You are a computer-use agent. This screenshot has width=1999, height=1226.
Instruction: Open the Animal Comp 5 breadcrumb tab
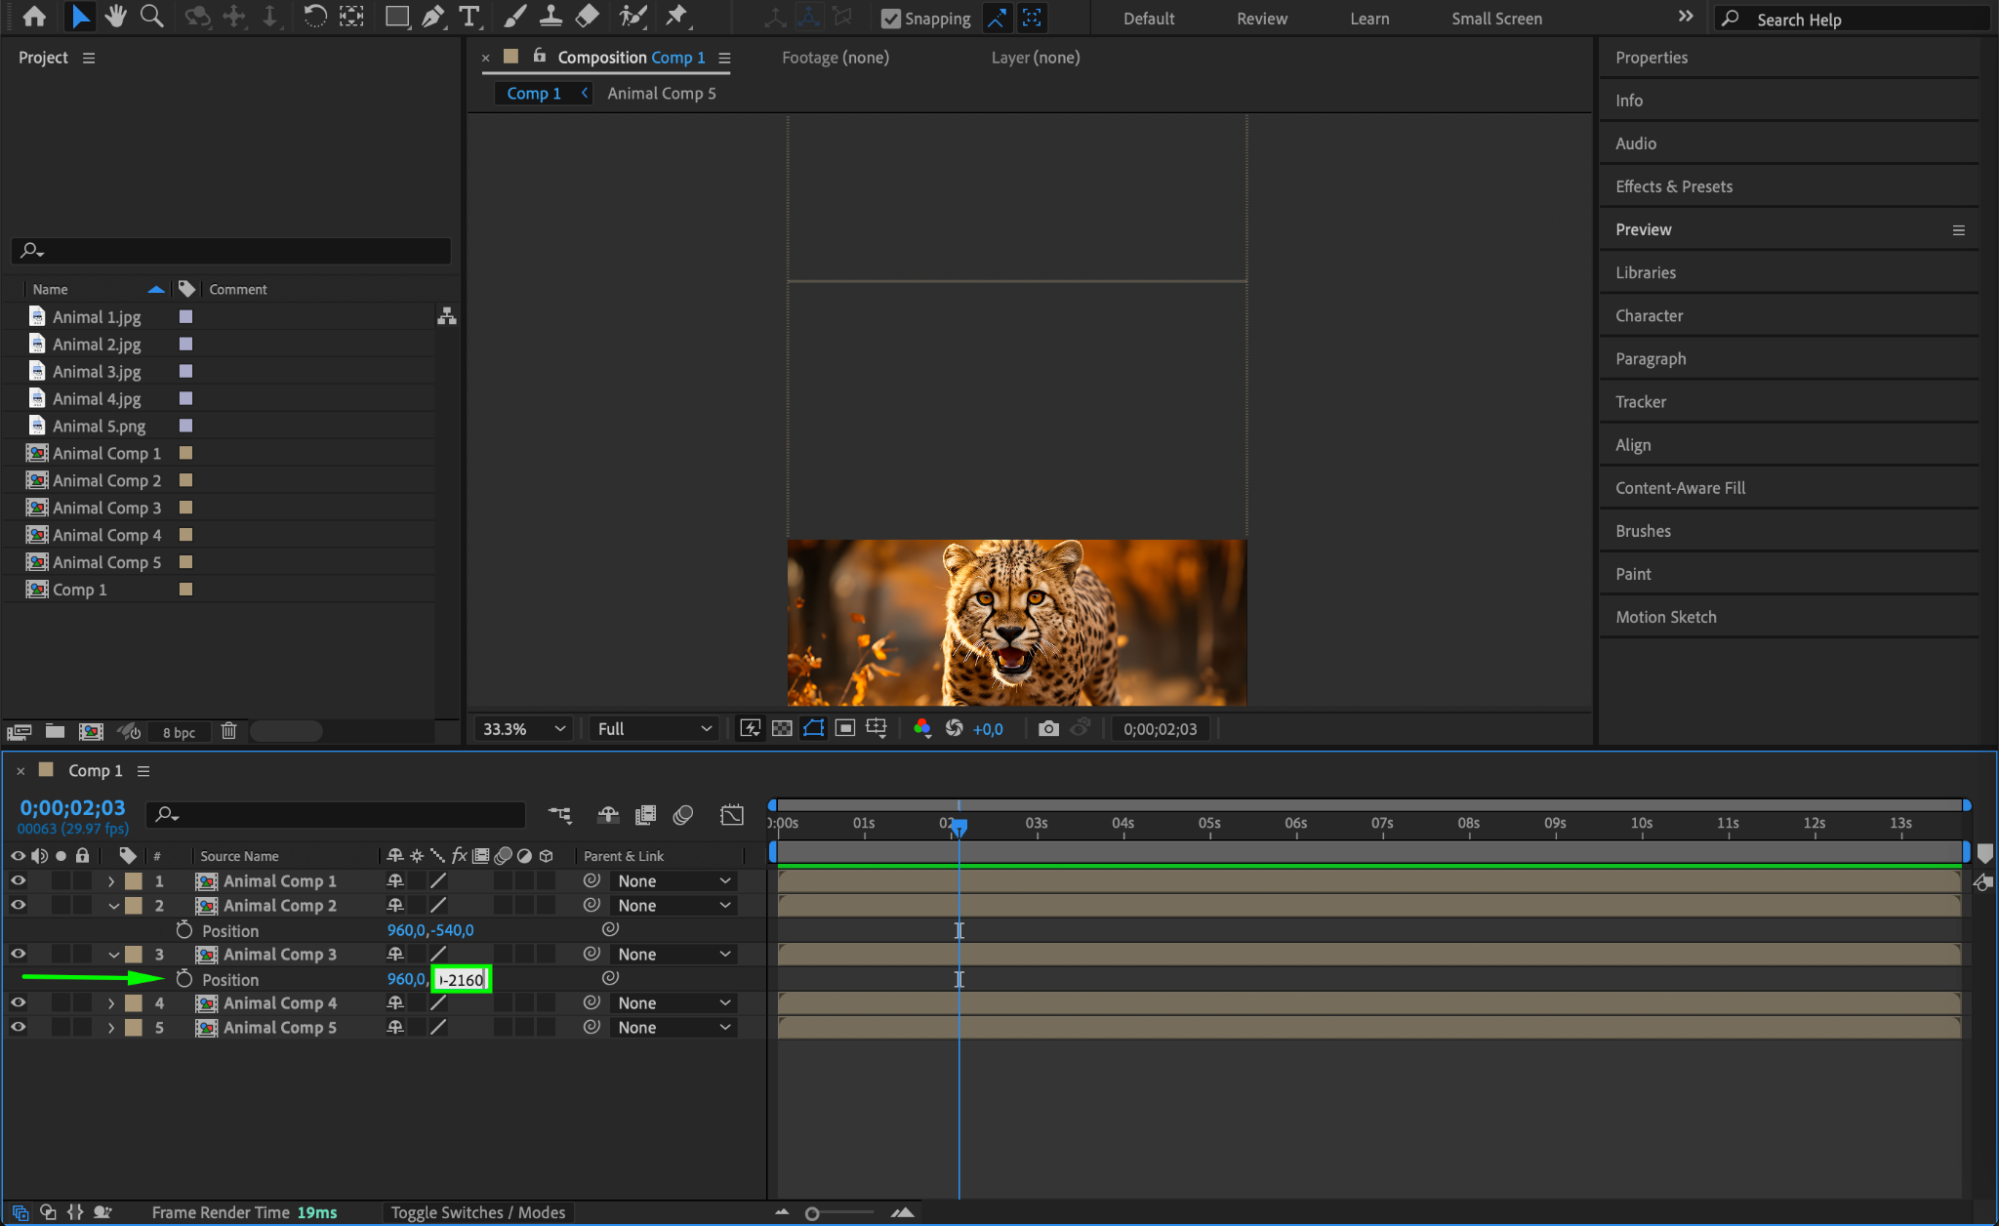click(x=661, y=93)
